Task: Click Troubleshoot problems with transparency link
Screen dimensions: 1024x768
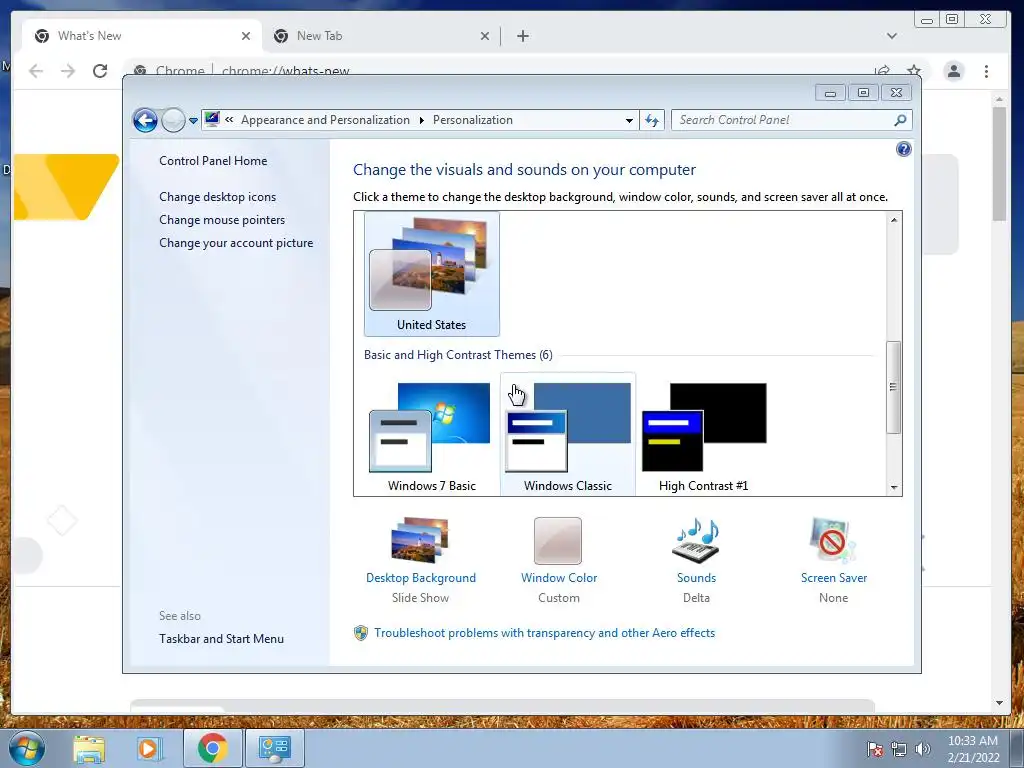Action: 544,633
